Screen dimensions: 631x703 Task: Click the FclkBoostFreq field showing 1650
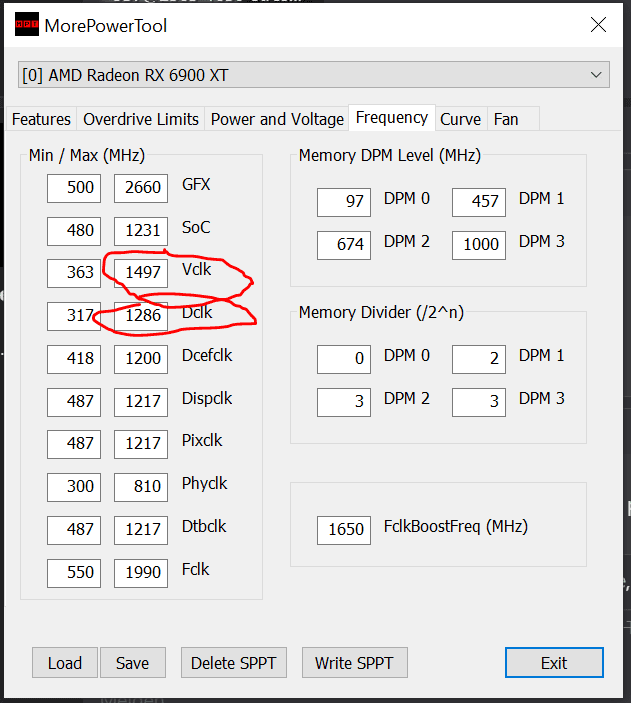click(344, 530)
